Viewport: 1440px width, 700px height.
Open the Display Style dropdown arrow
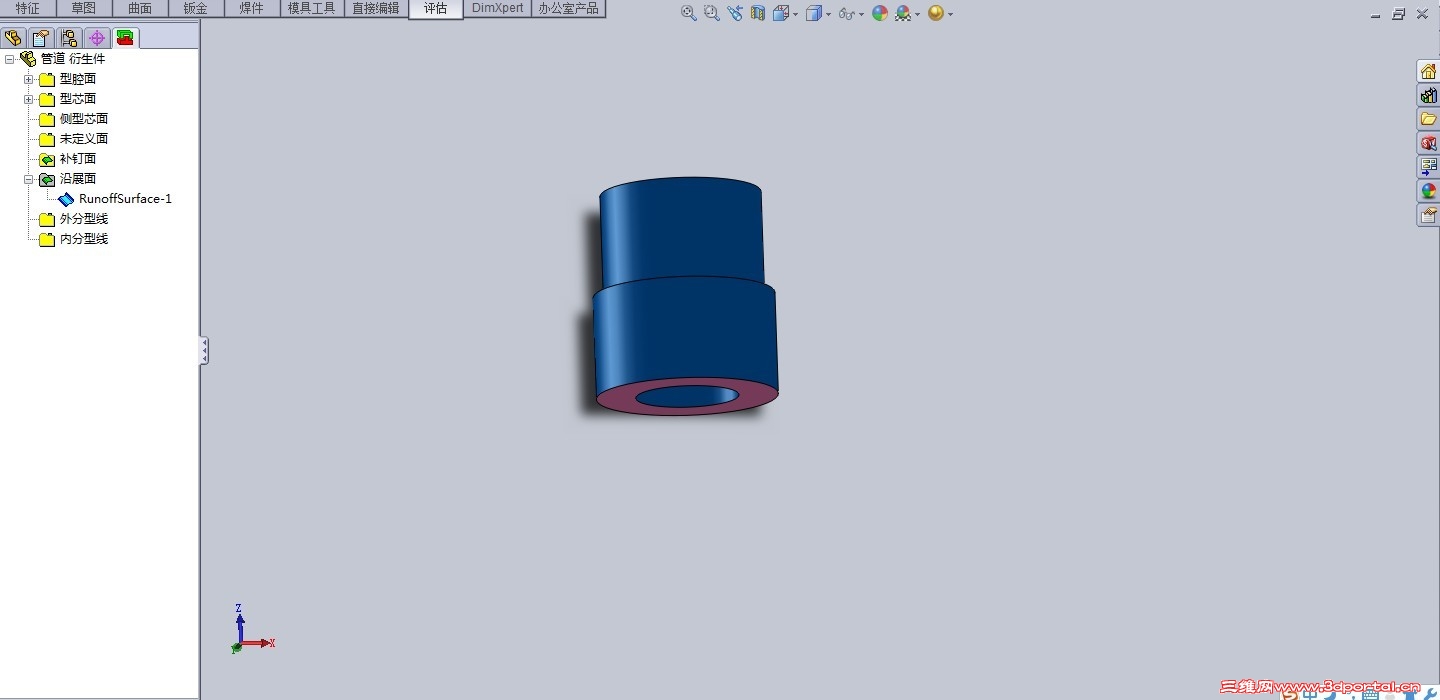click(828, 14)
